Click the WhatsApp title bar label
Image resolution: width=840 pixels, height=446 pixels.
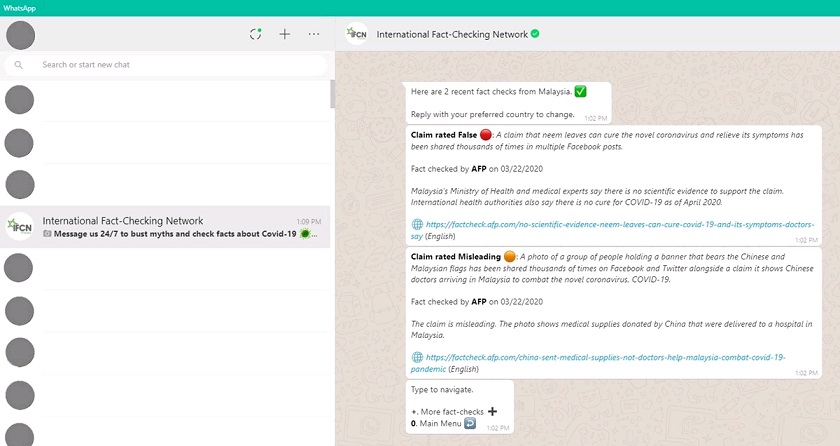pos(19,8)
